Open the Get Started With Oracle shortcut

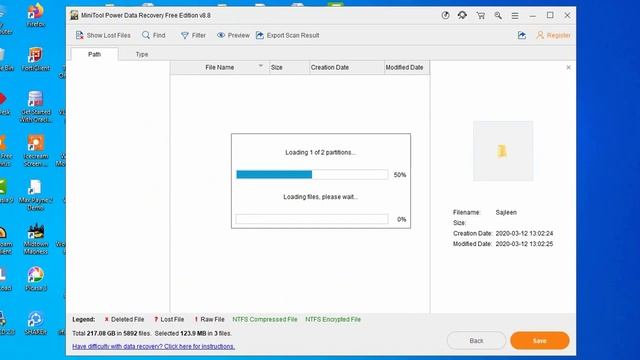pos(36,107)
